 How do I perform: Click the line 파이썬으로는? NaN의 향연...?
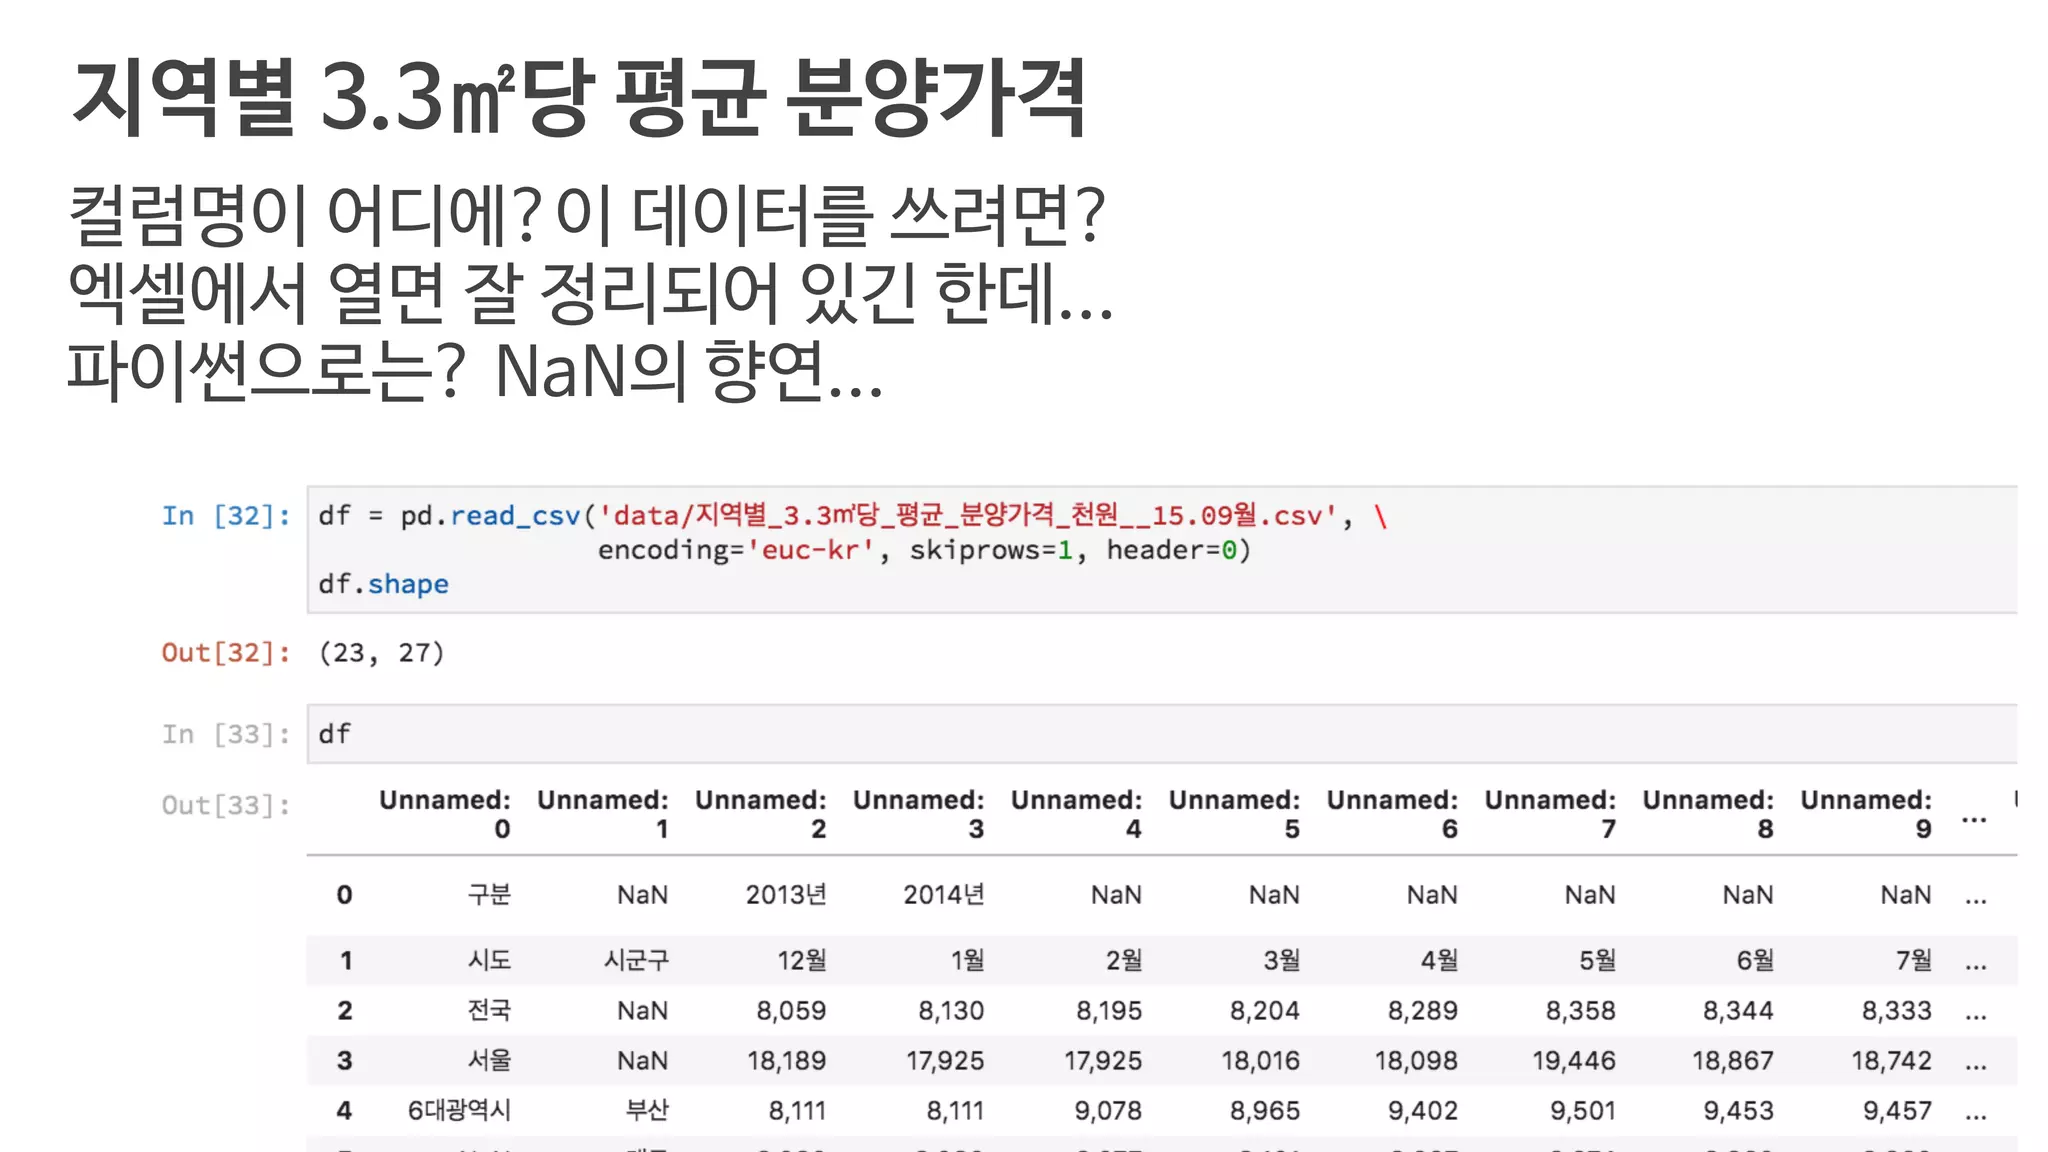click(x=476, y=370)
